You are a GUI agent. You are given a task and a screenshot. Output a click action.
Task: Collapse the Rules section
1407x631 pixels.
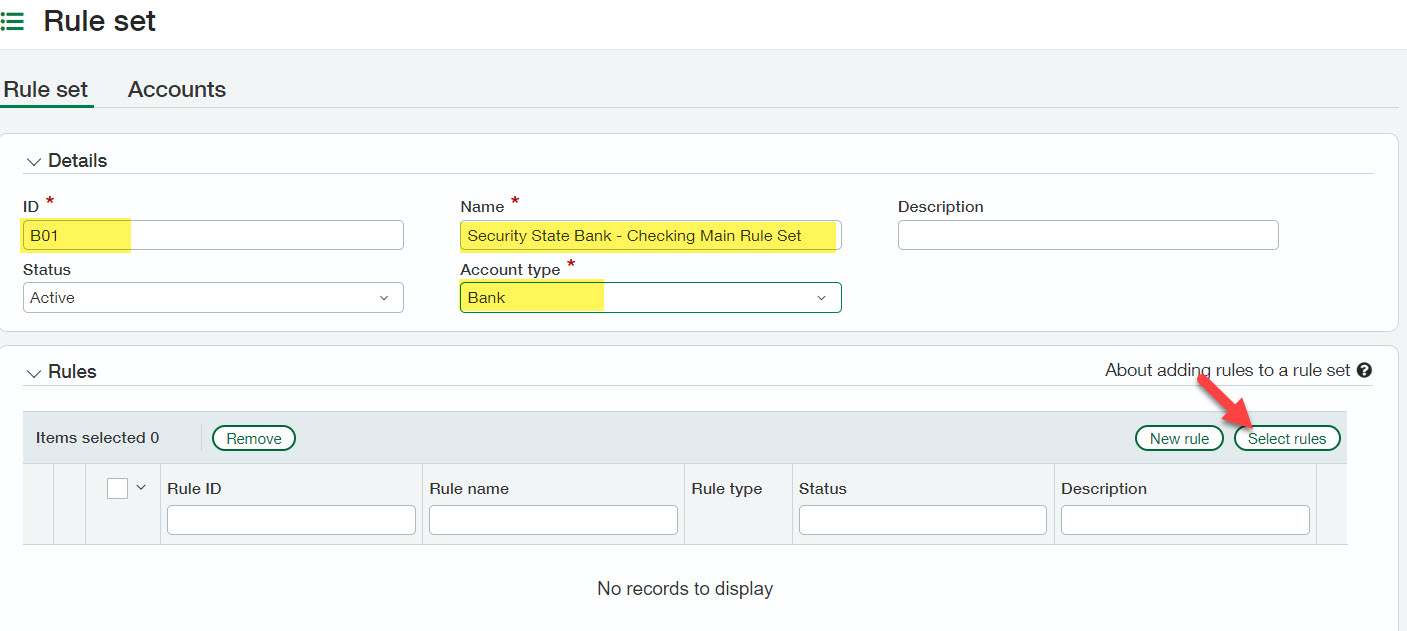click(34, 372)
